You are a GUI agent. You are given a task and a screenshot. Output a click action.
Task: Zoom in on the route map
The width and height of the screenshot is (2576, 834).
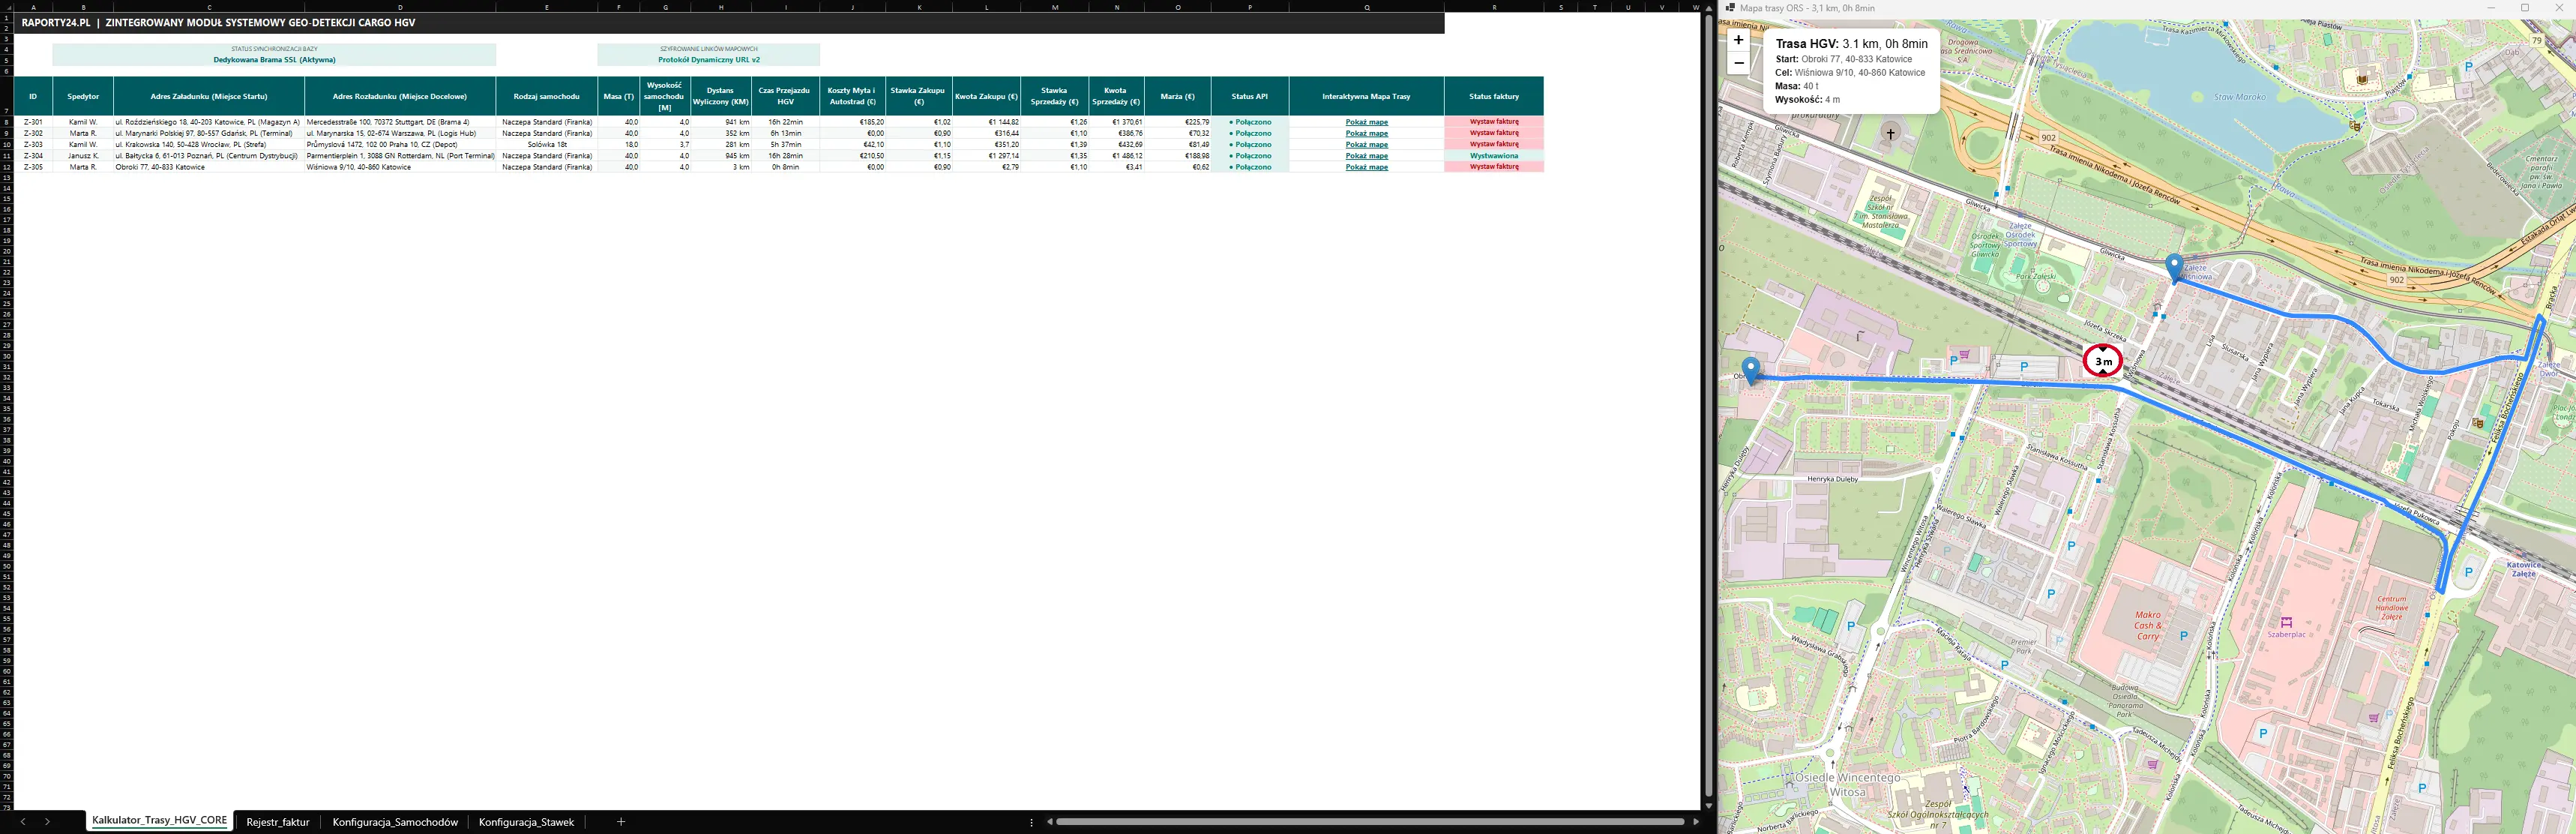[x=1738, y=40]
